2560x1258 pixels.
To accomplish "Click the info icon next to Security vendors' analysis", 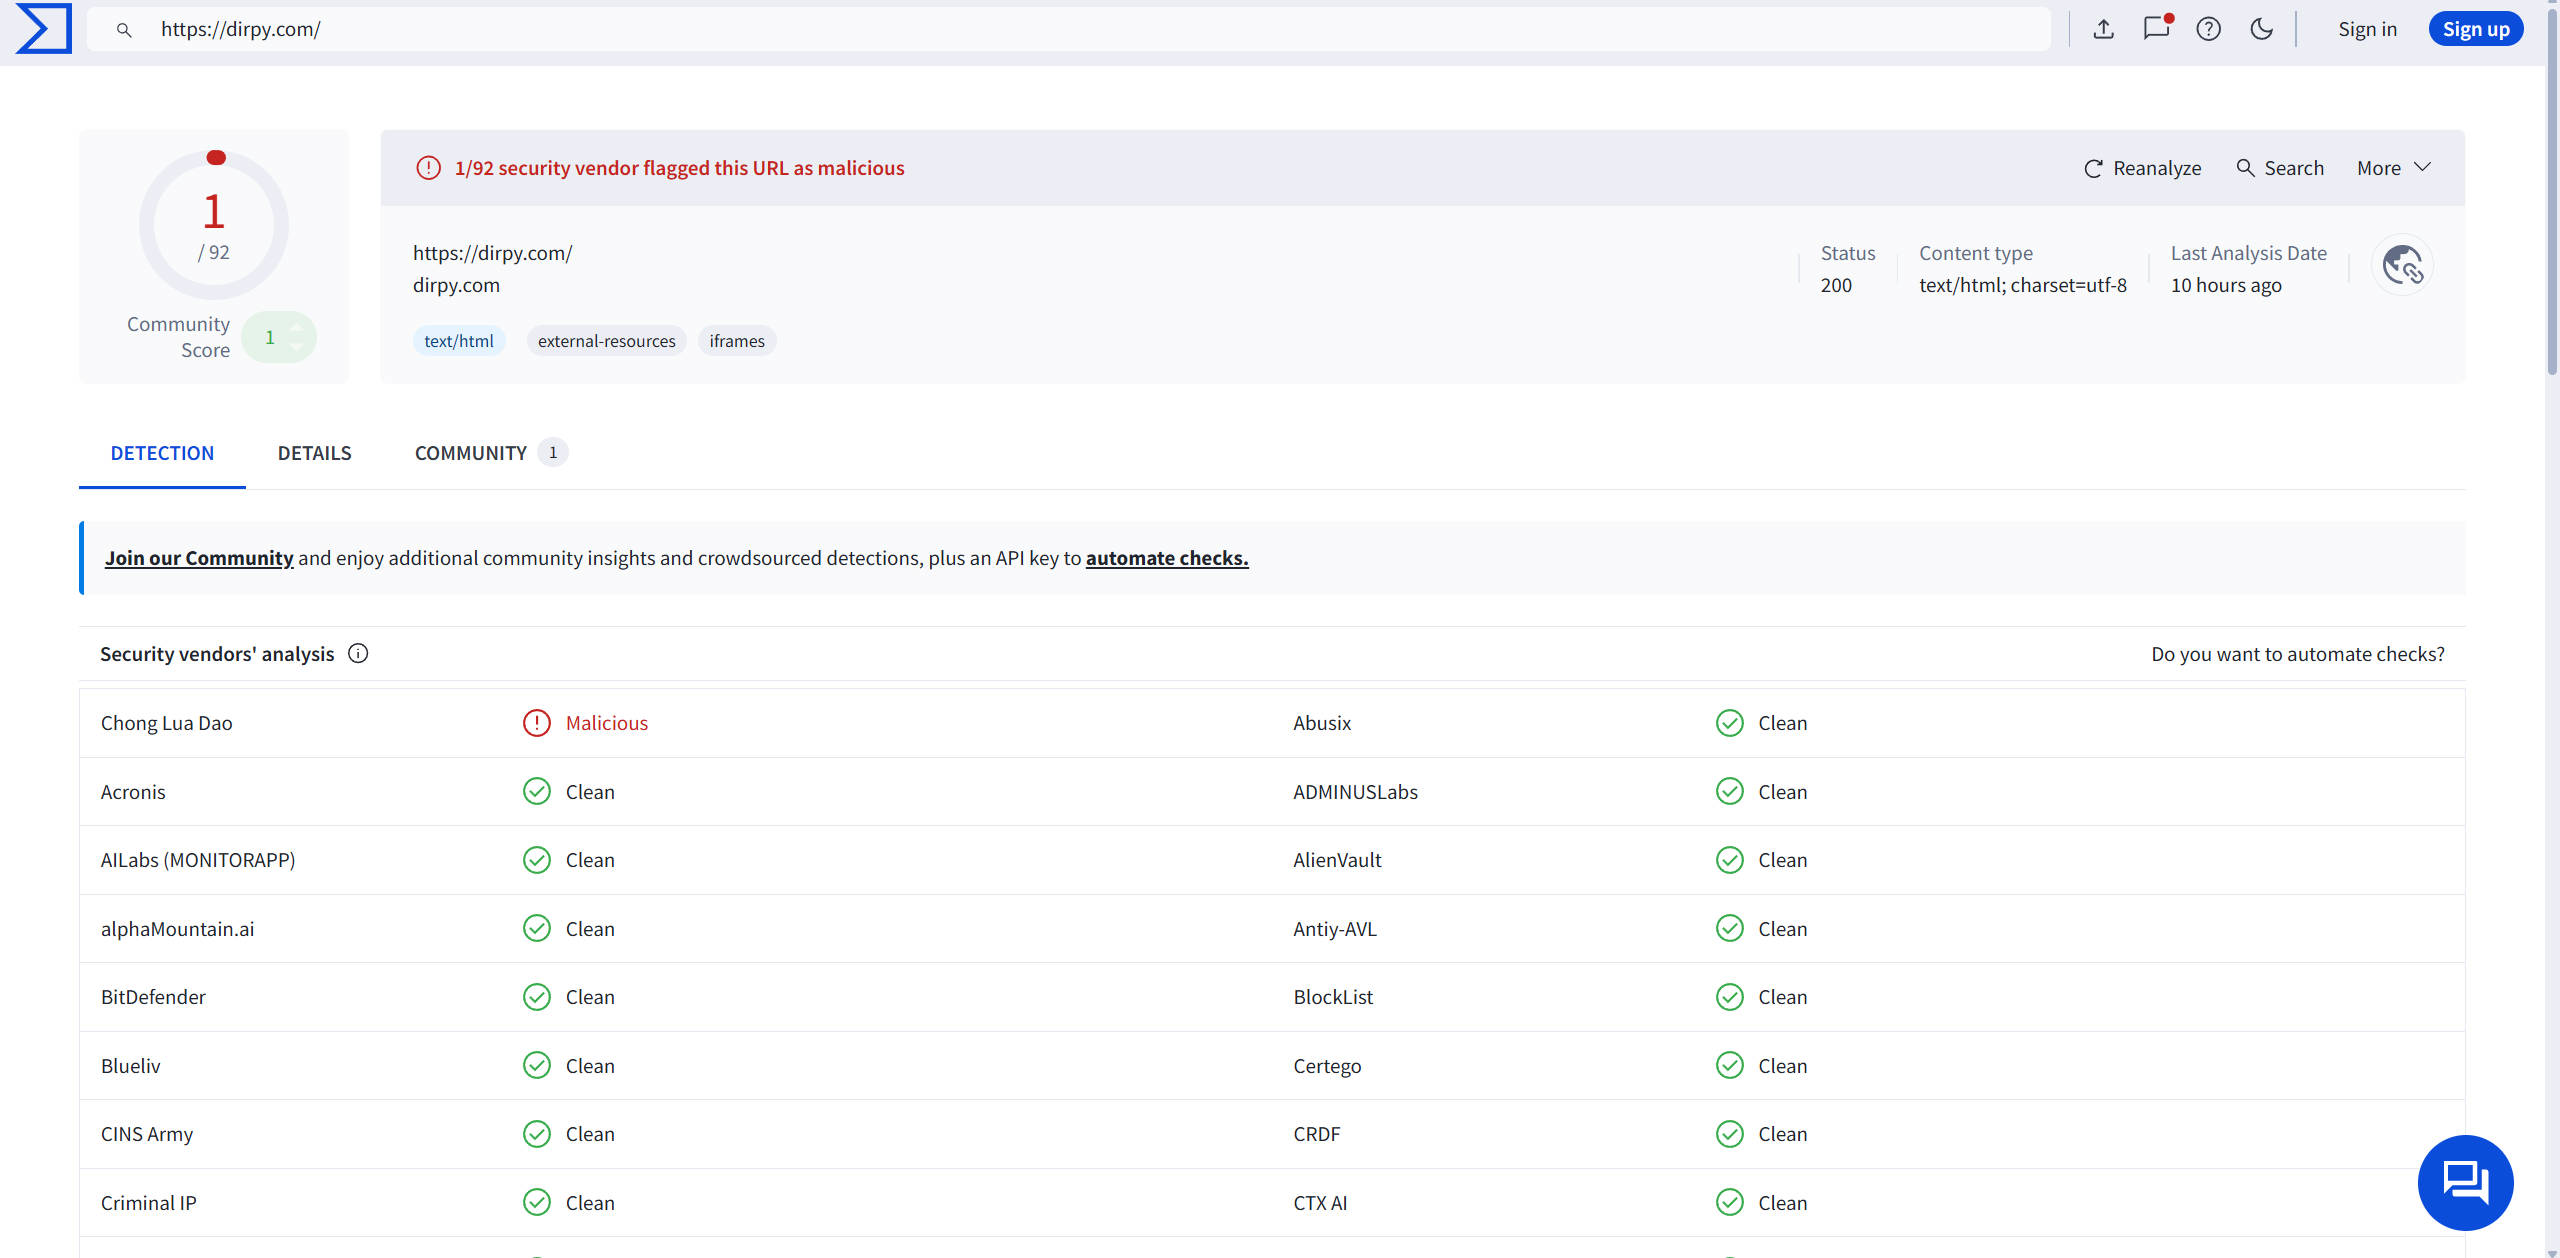I will pos(358,653).
